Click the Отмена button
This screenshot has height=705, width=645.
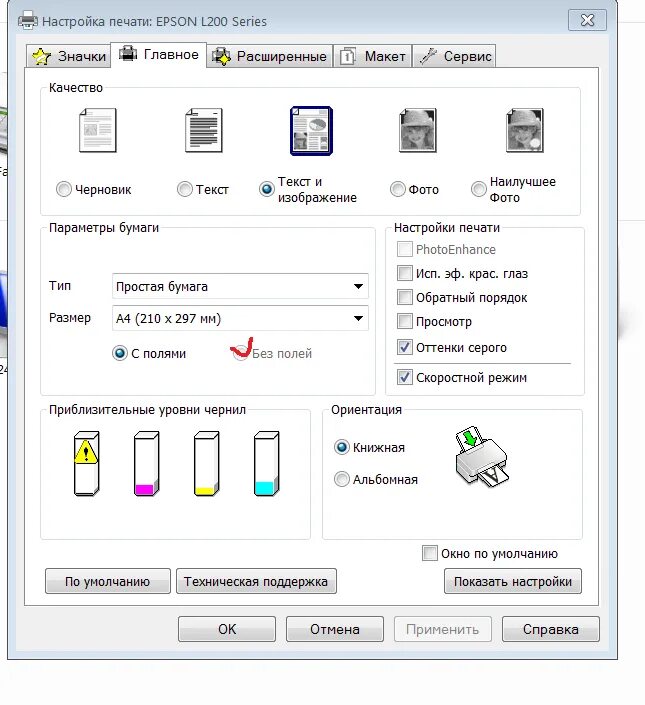(x=335, y=629)
